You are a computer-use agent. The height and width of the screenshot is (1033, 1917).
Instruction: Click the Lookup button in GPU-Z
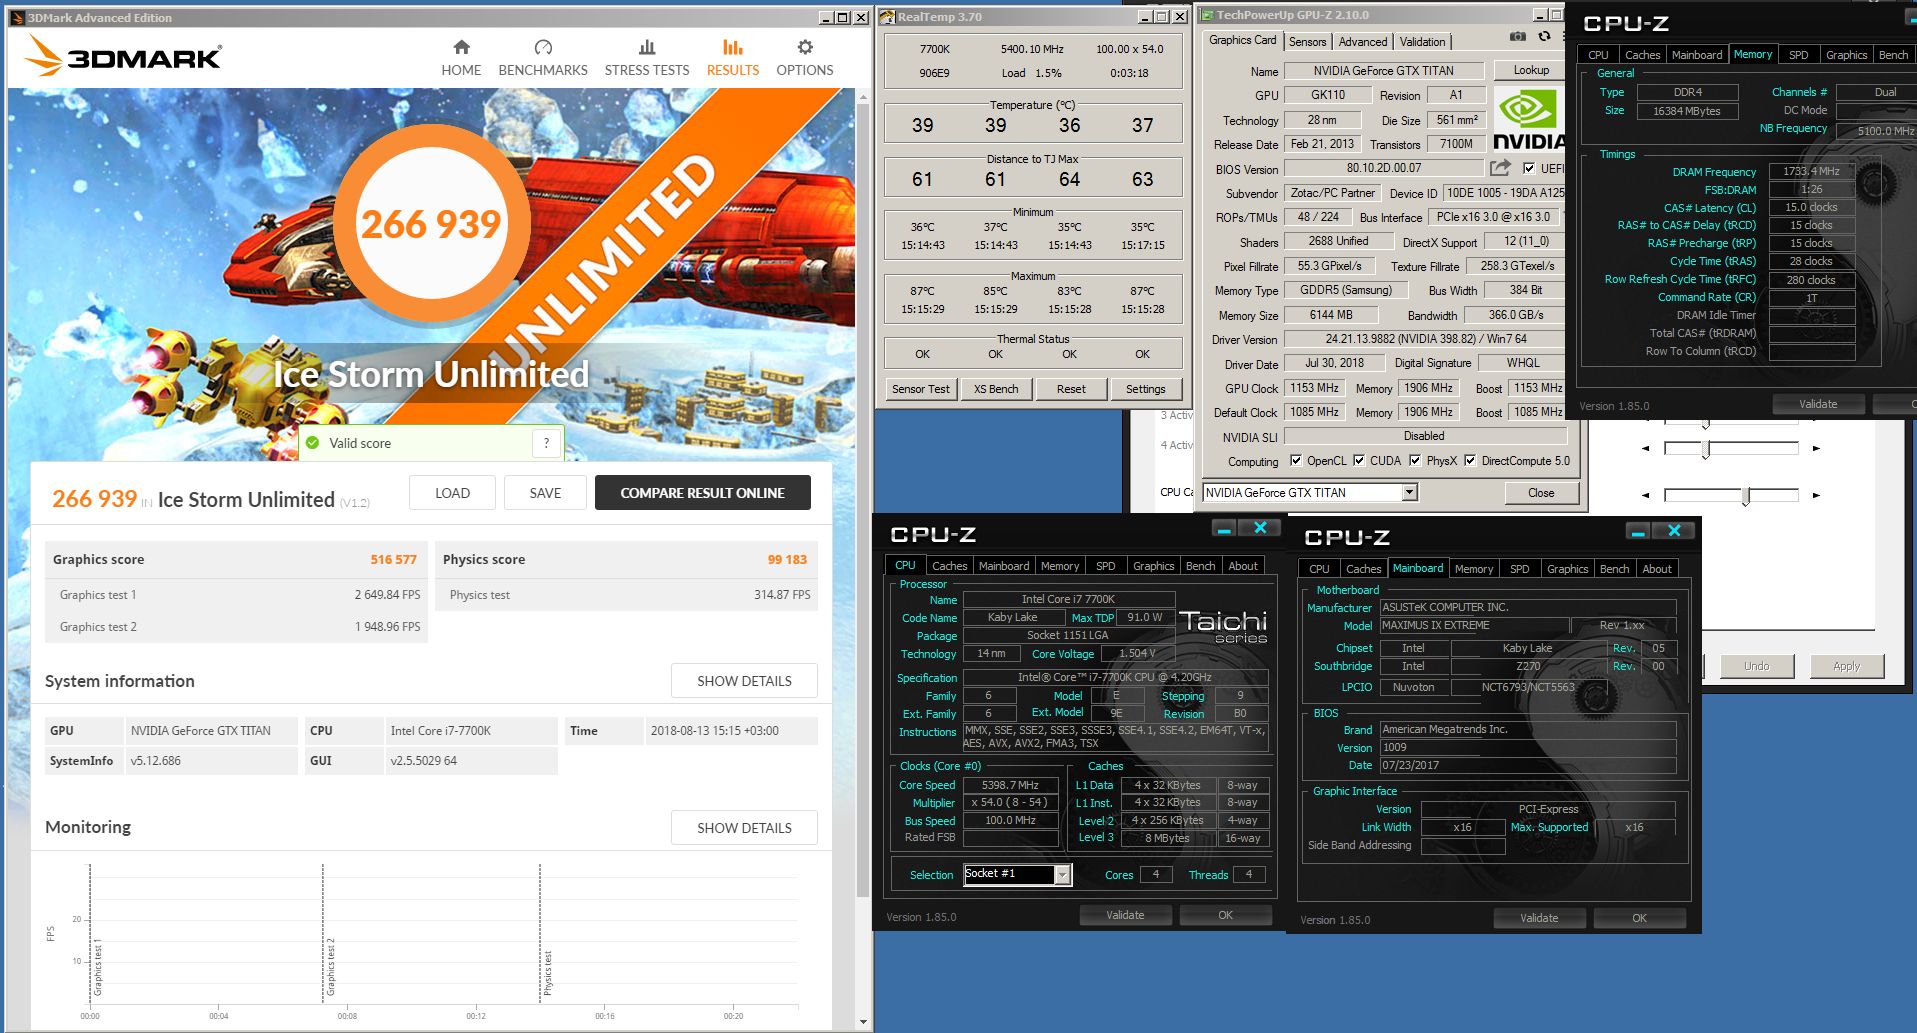pos(1531,70)
